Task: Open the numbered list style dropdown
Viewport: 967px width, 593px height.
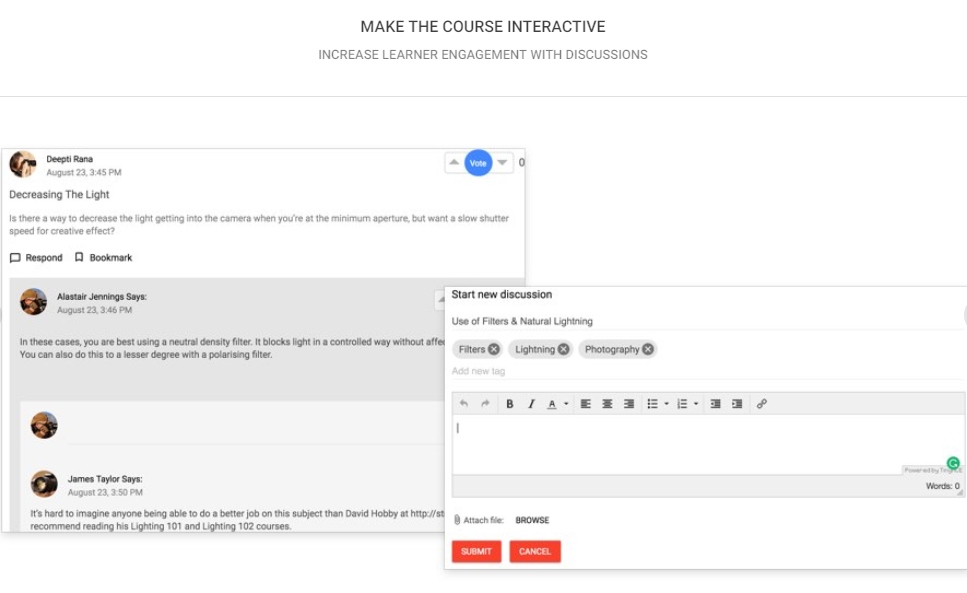Action: (x=696, y=404)
